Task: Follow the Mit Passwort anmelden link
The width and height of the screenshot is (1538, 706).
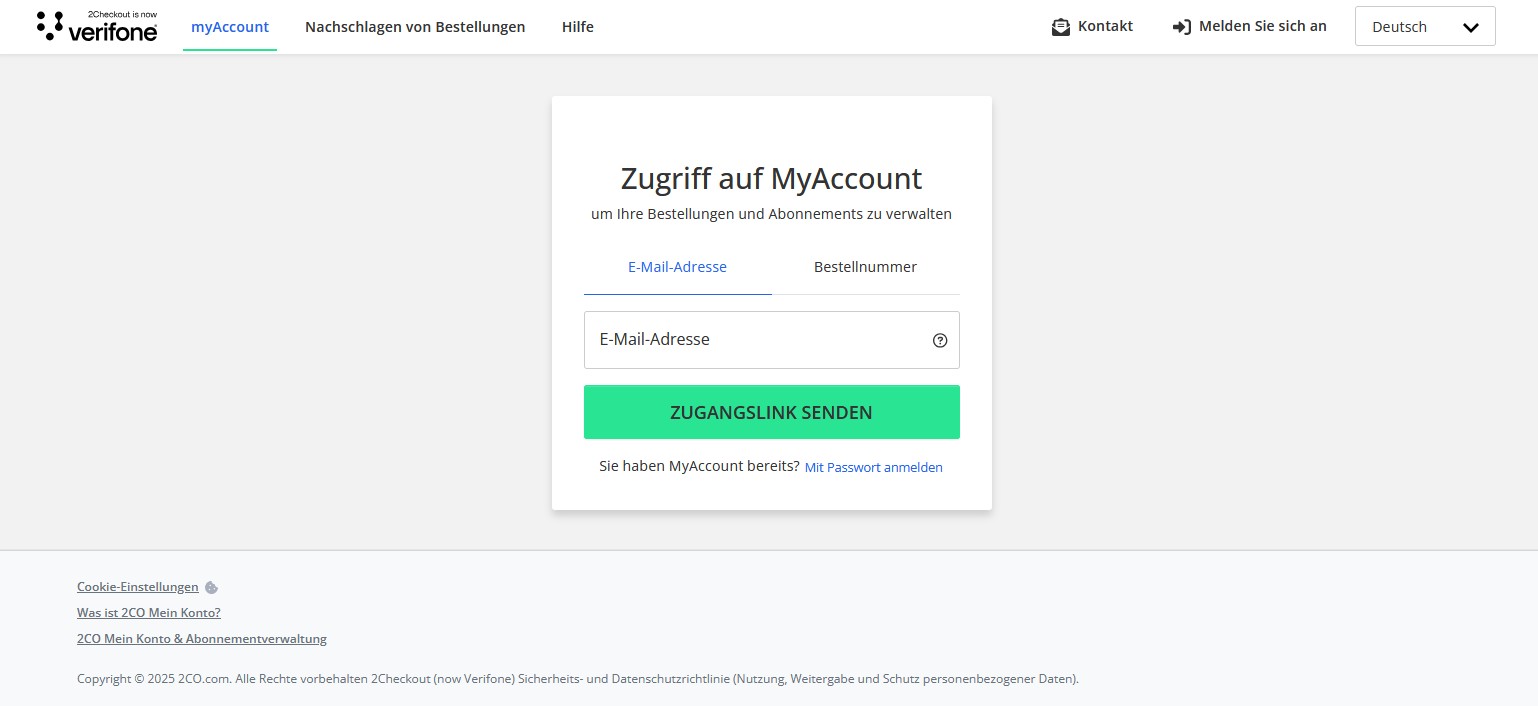Action: [873, 467]
